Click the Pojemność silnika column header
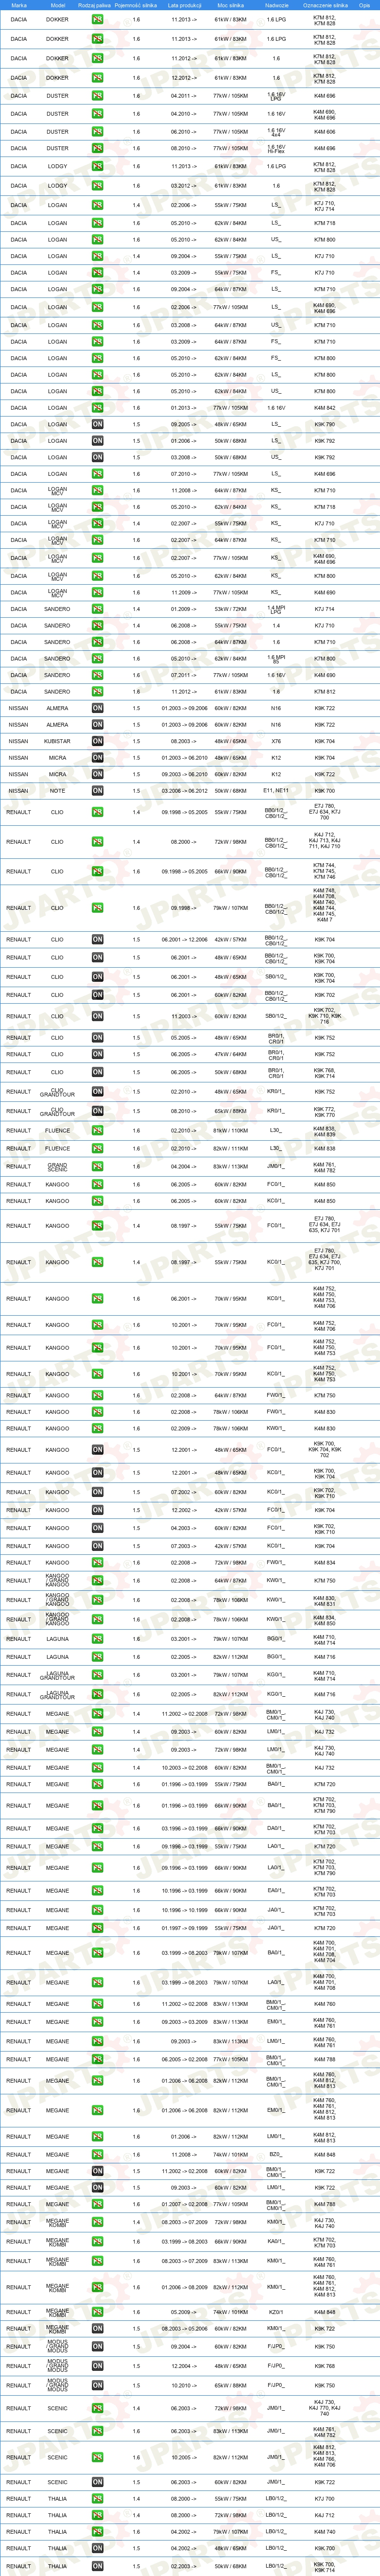This screenshot has width=380, height=2576. click(136, 5)
